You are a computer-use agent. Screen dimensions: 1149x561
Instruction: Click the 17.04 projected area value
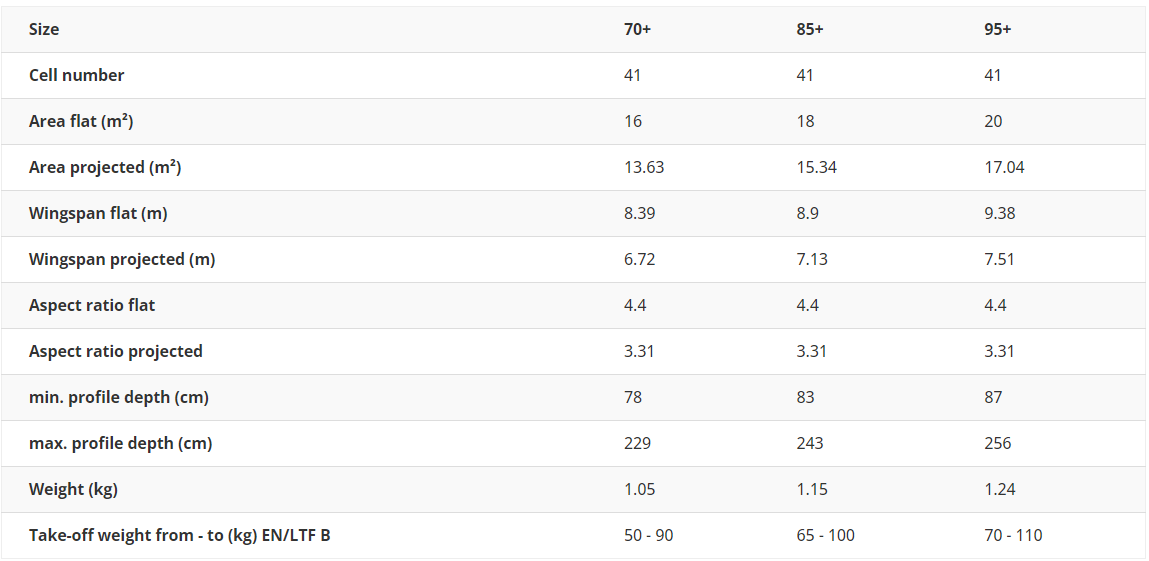pos(1004,168)
